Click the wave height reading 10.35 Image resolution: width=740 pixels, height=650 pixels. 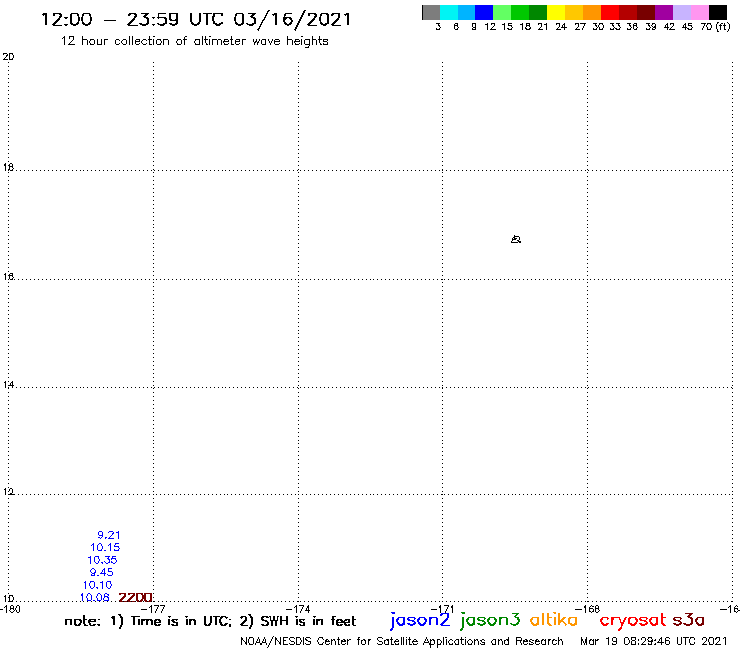[102, 560]
